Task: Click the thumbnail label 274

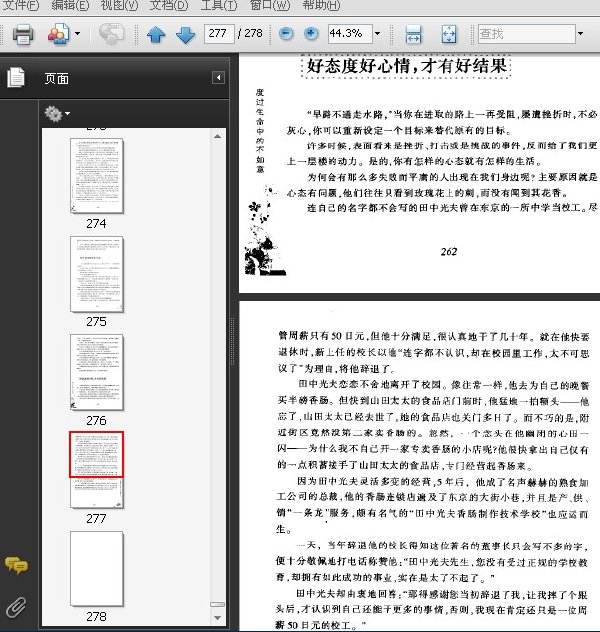Action: coord(96,223)
